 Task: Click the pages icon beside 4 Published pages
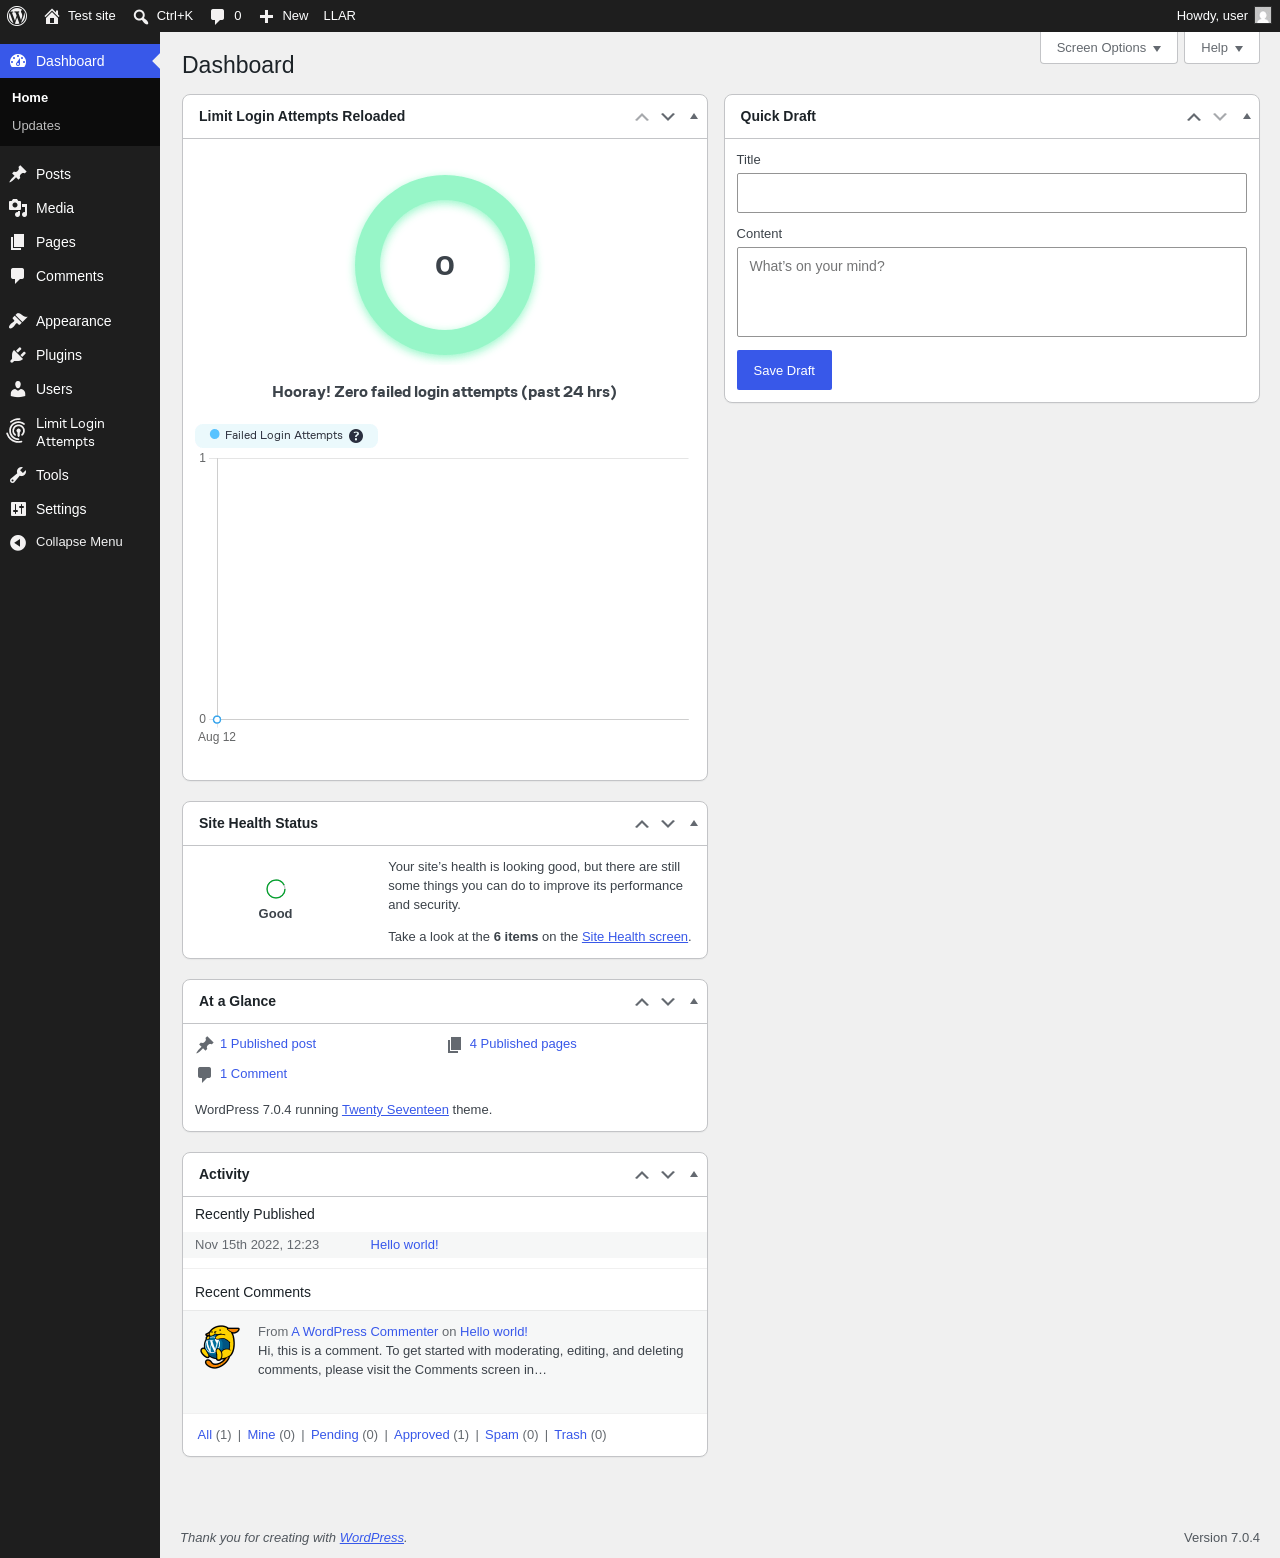click(x=454, y=1044)
